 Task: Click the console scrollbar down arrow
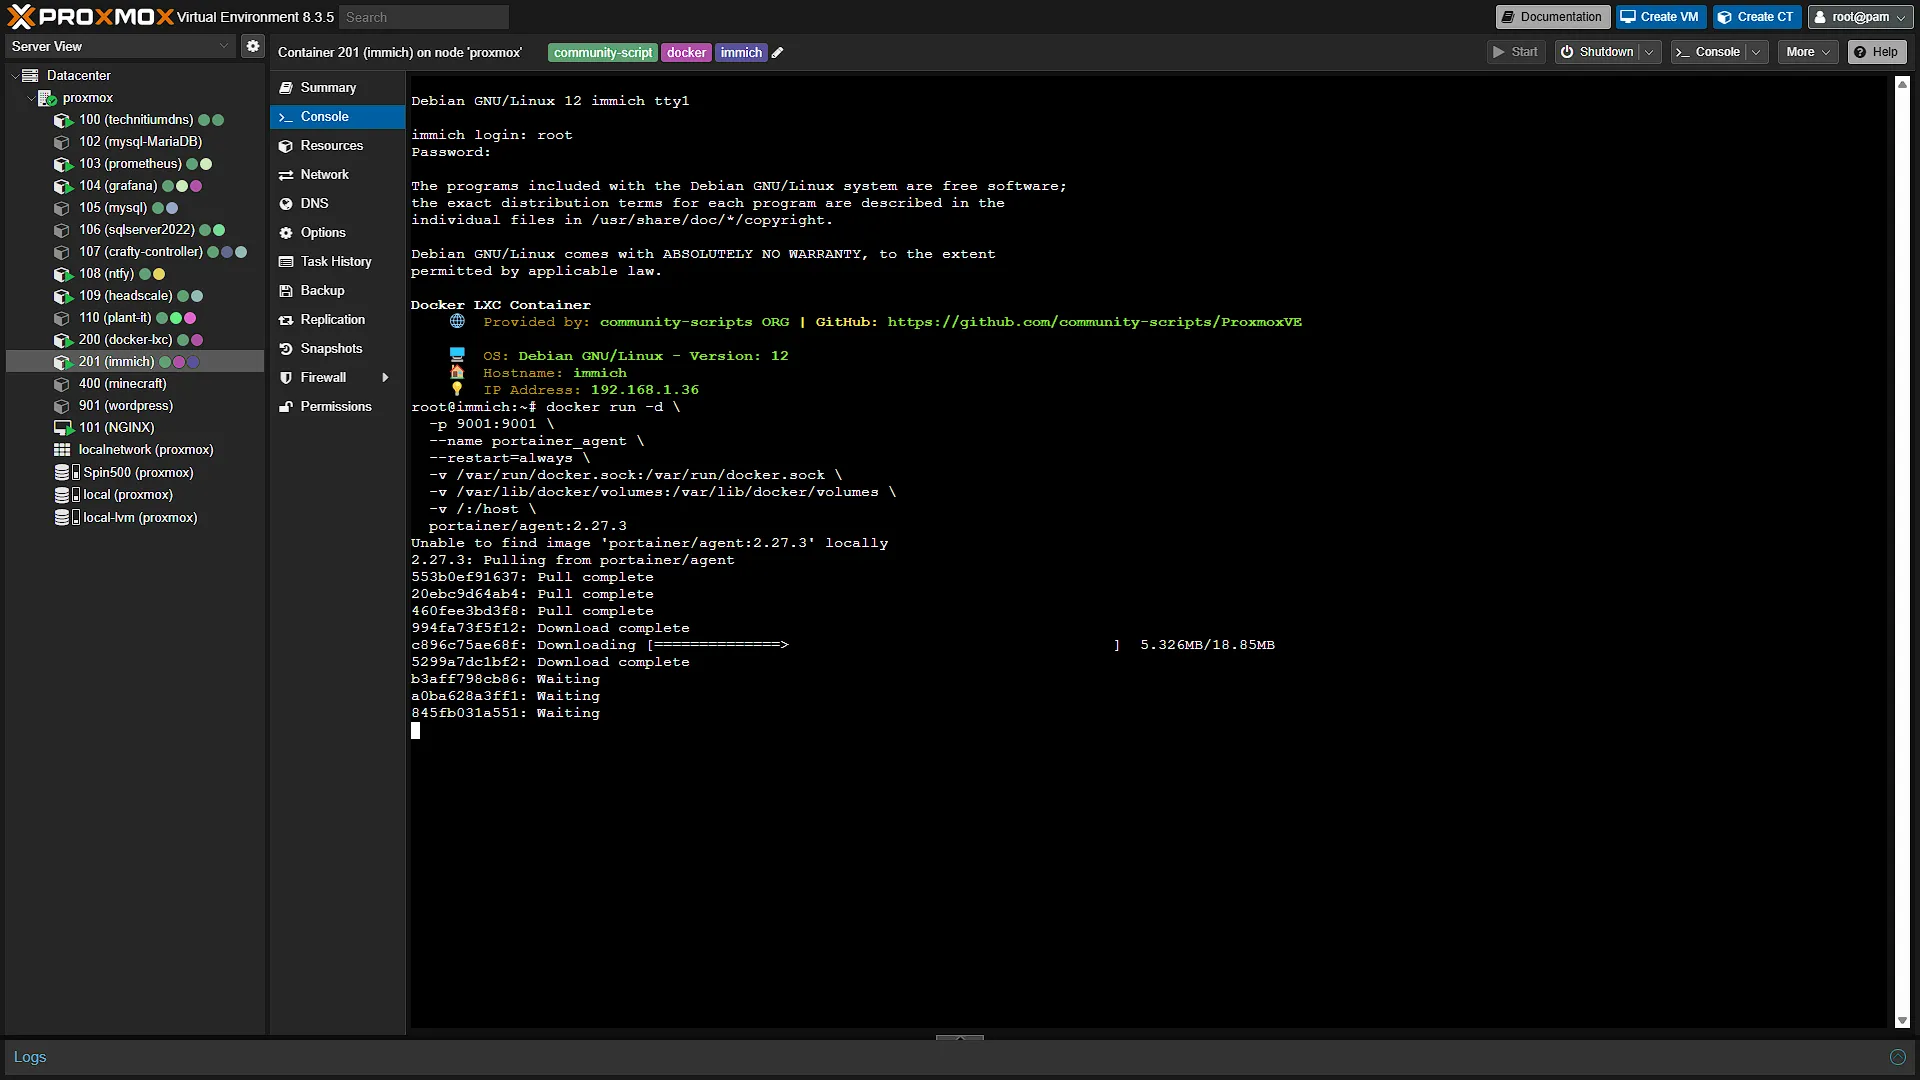coord(1902,1021)
